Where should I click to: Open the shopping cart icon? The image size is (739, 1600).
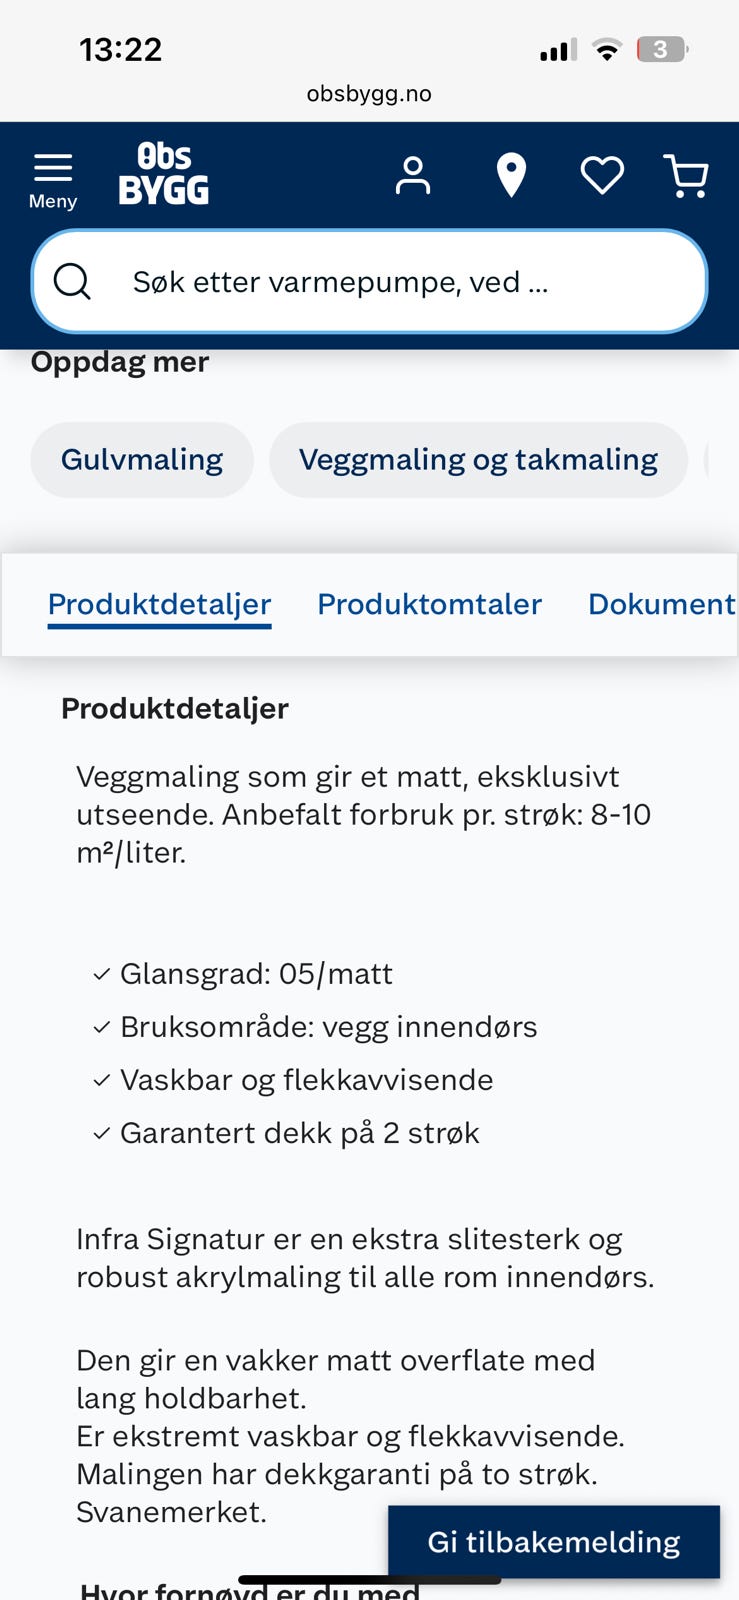pyautogui.click(x=687, y=176)
